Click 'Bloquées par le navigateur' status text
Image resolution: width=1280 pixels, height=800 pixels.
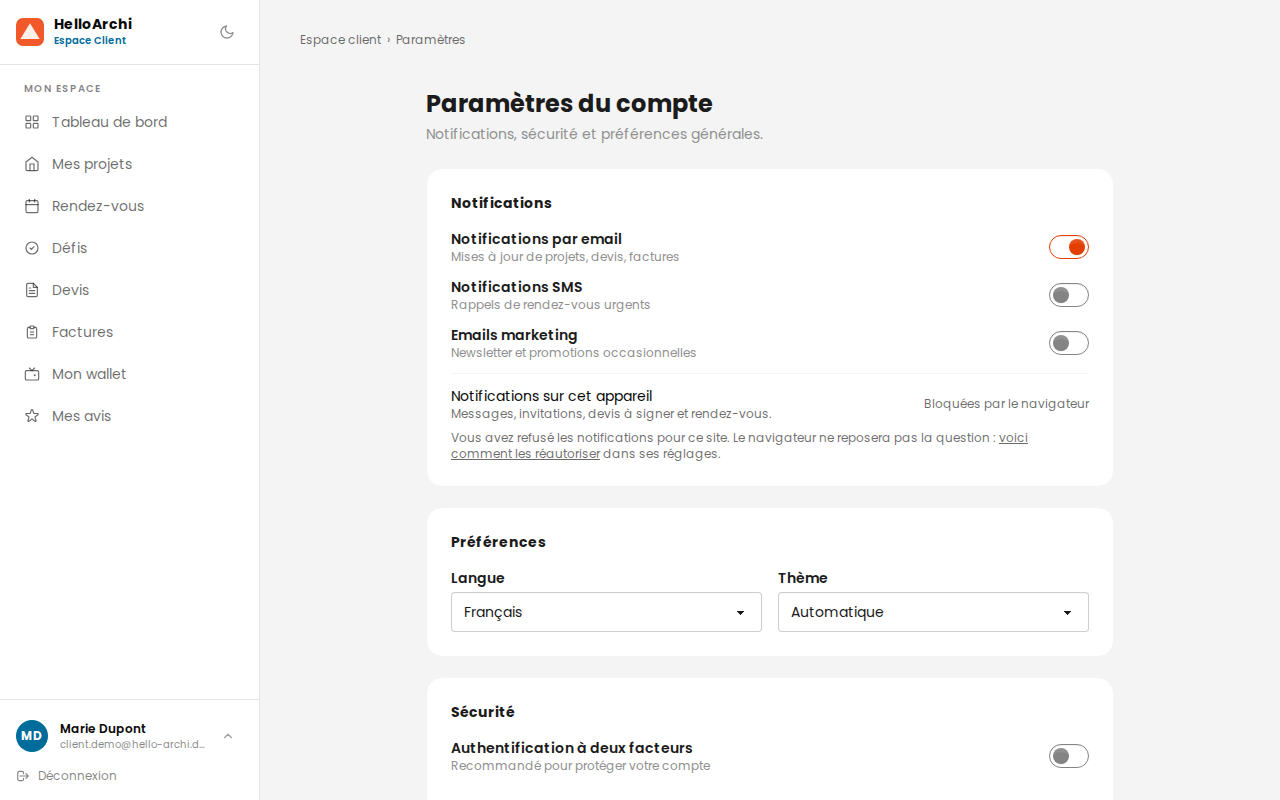(1006, 404)
